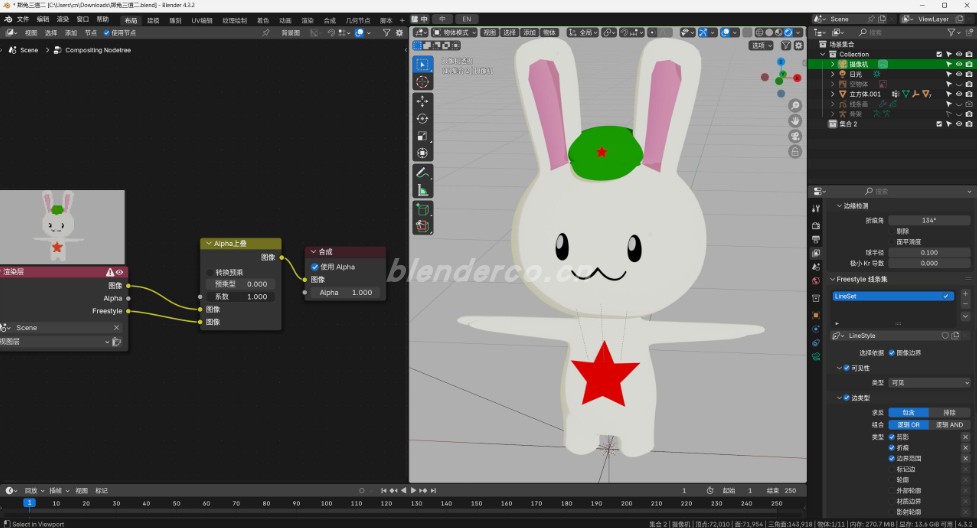Screen dimensions: 977x528
Task: Uncheck the 折痕 edge type checkbox
Action: (892, 448)
